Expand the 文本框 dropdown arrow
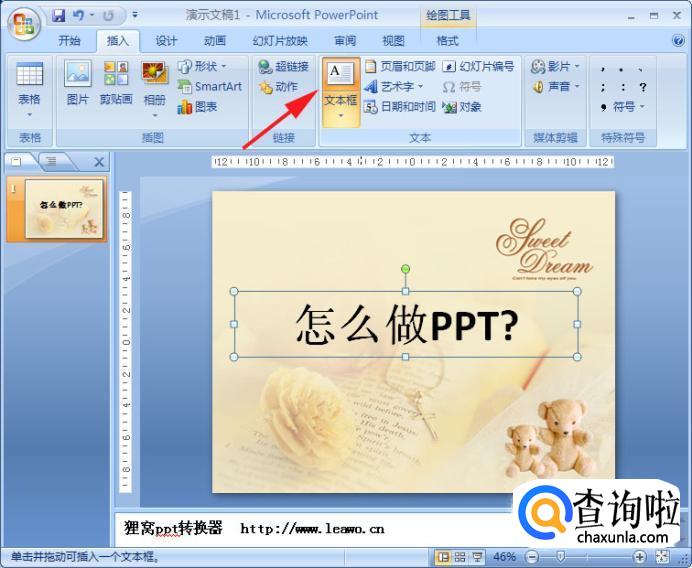The width and height of the screenshot is (692, 568). pyautogui.click(x=341, y=117)
